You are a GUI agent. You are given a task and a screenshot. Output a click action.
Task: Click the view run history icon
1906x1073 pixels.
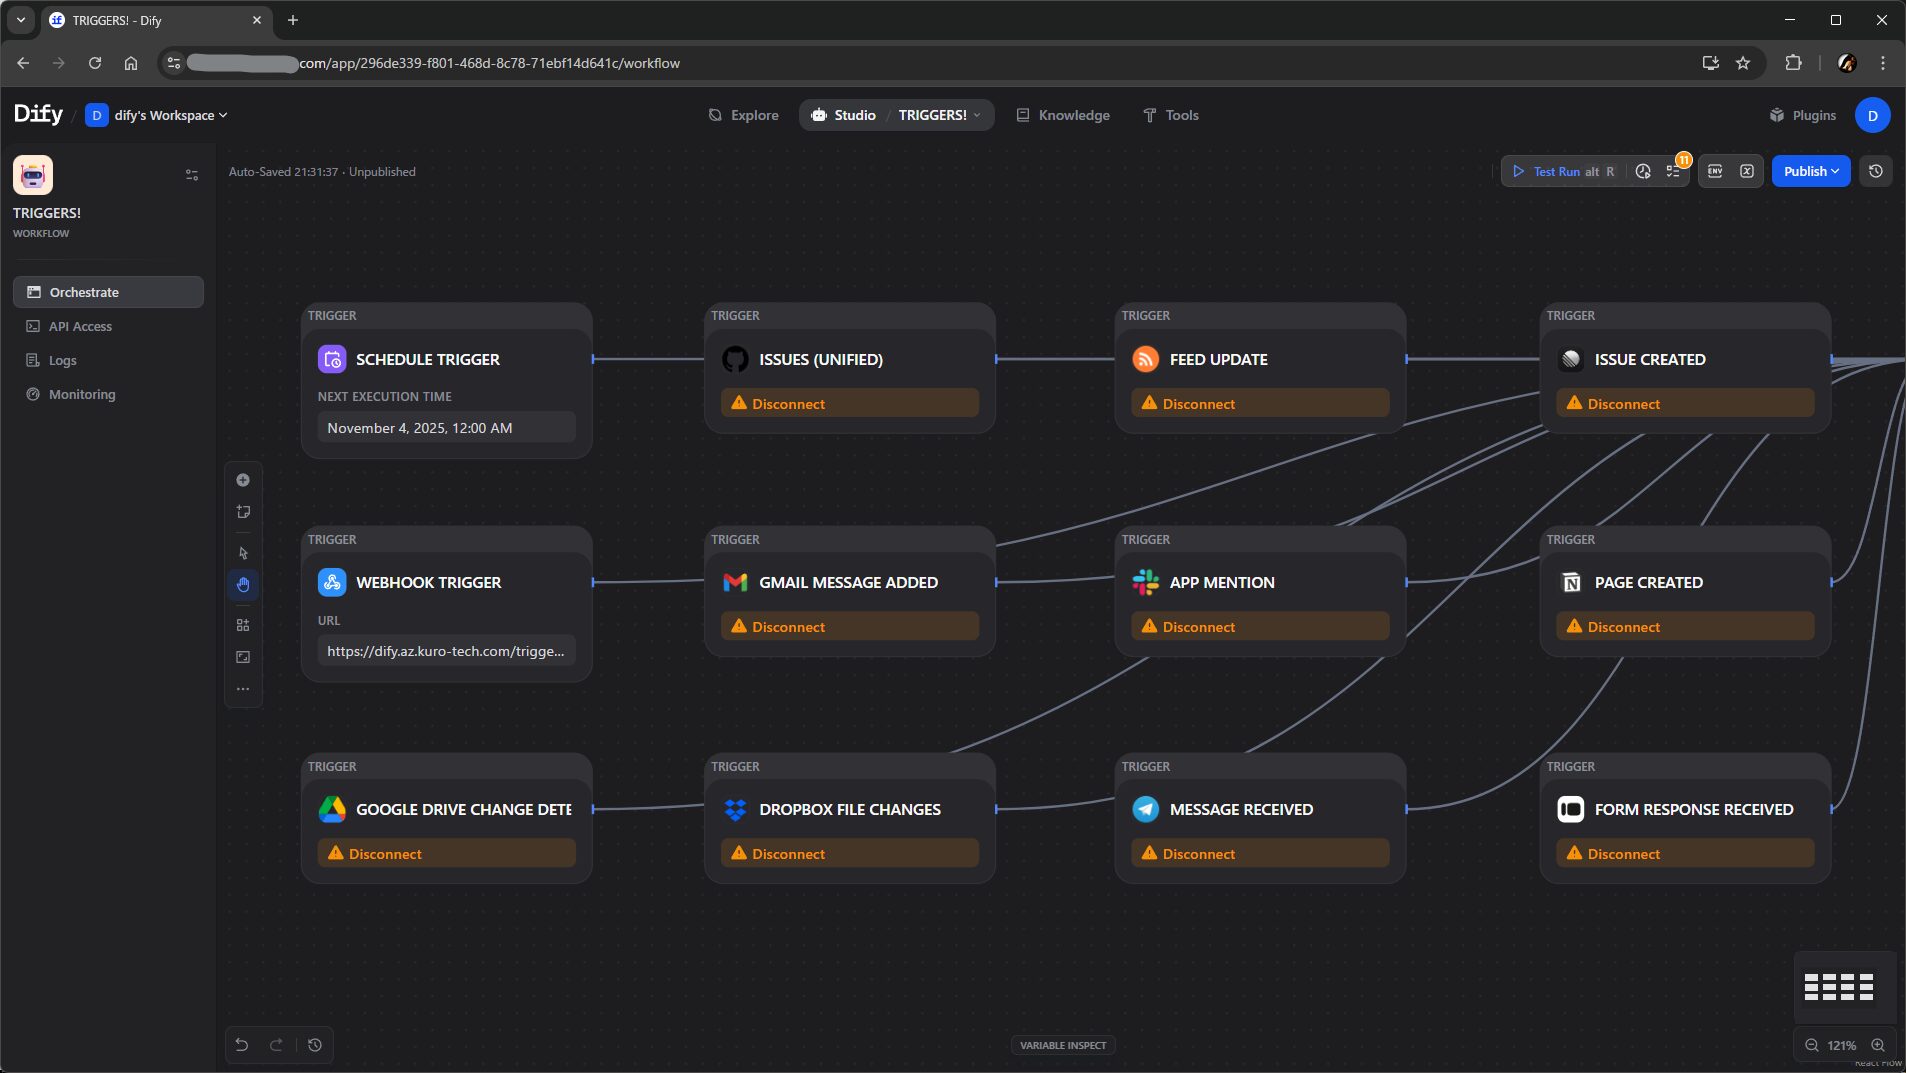click(1643, 171)
